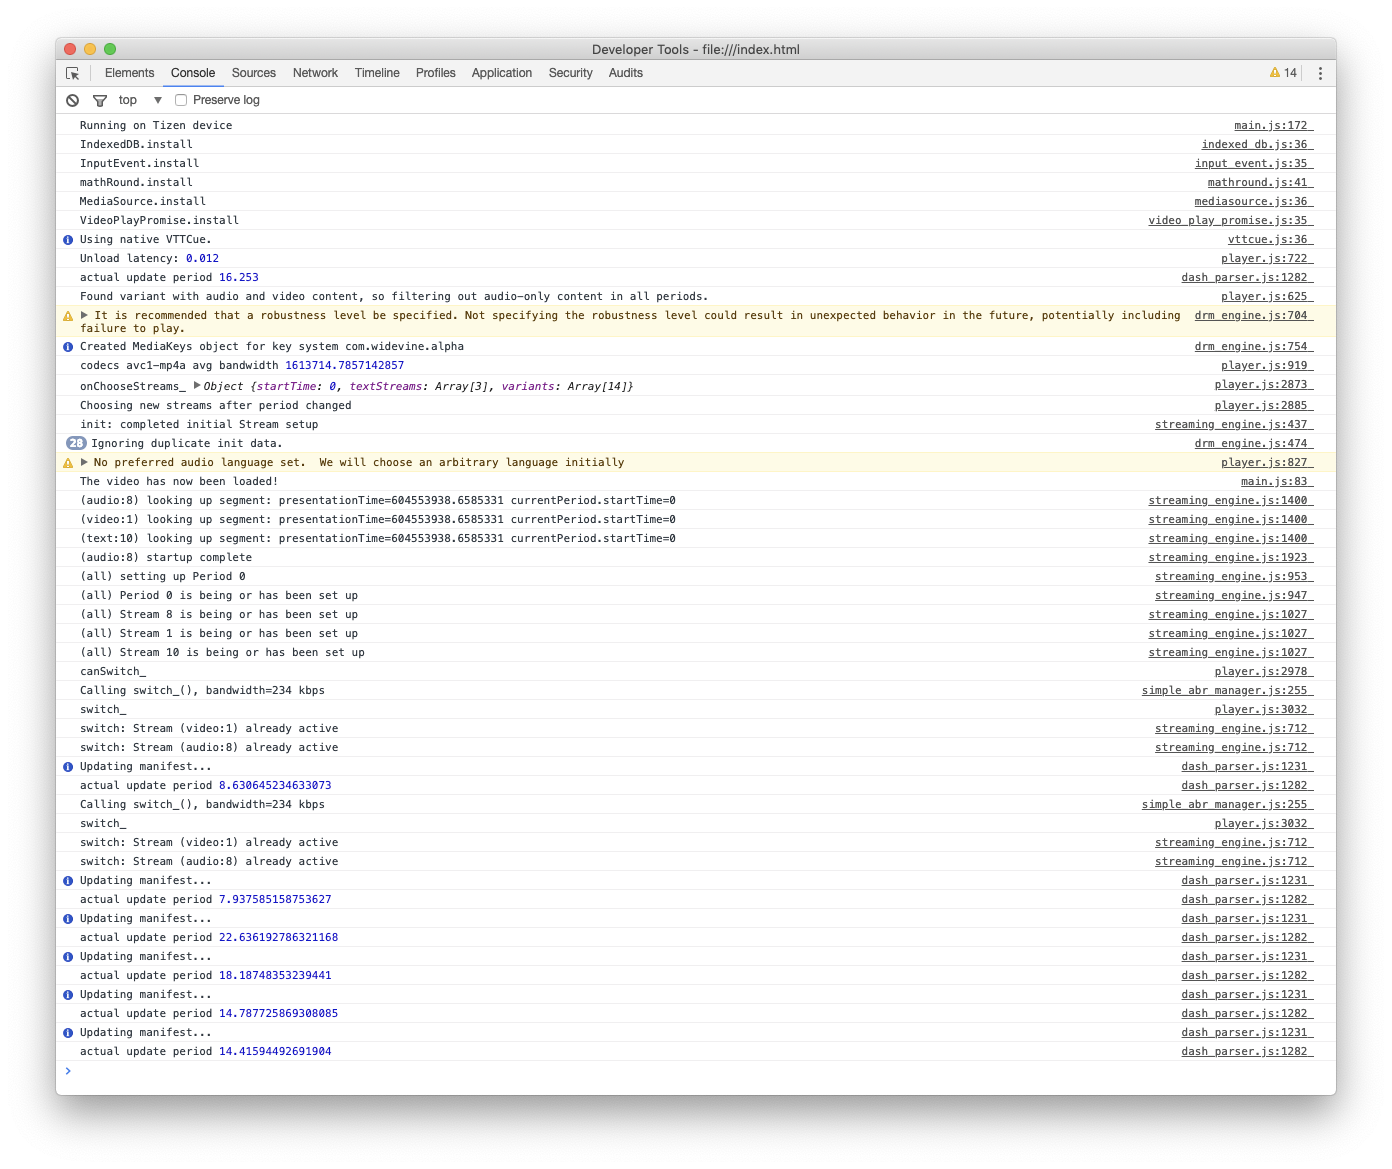Screen dimensions: 1392x1169
Task: Enable the Preserve log checkbox
Action: (181, 100)
